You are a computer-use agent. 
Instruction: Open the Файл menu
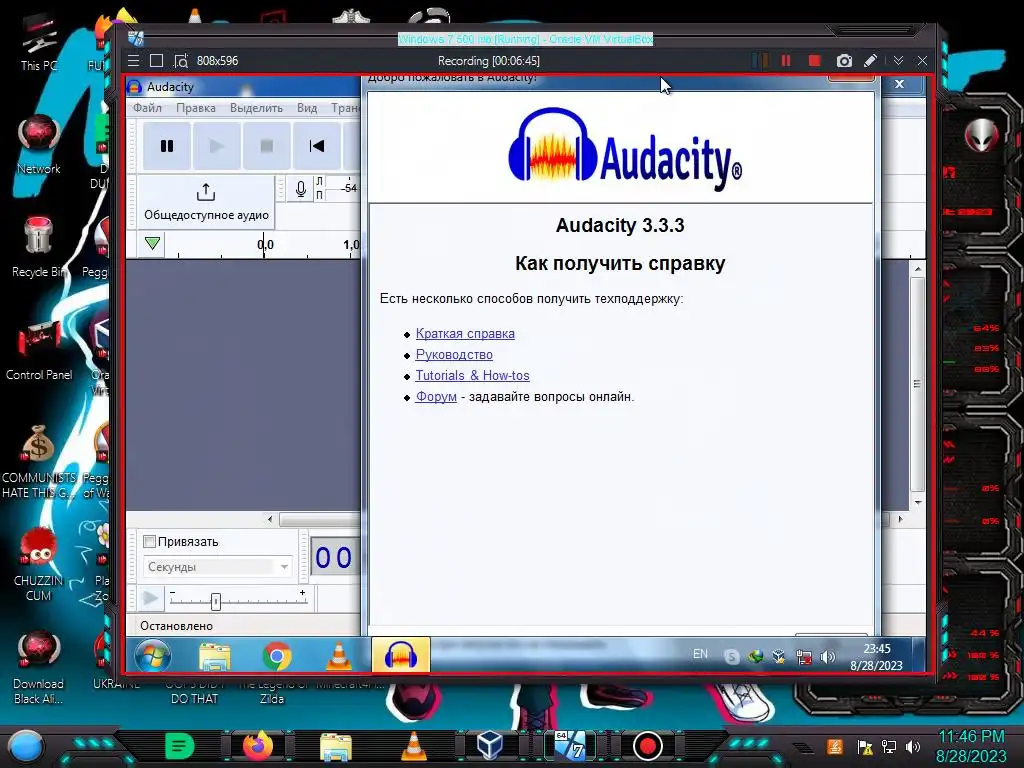[148, 108]
